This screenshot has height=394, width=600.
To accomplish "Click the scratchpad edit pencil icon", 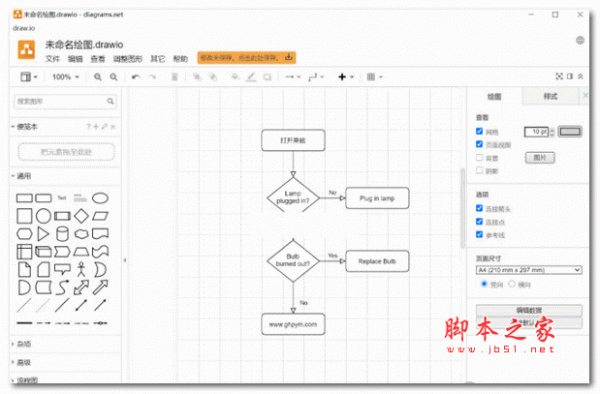I will [104, 127].
